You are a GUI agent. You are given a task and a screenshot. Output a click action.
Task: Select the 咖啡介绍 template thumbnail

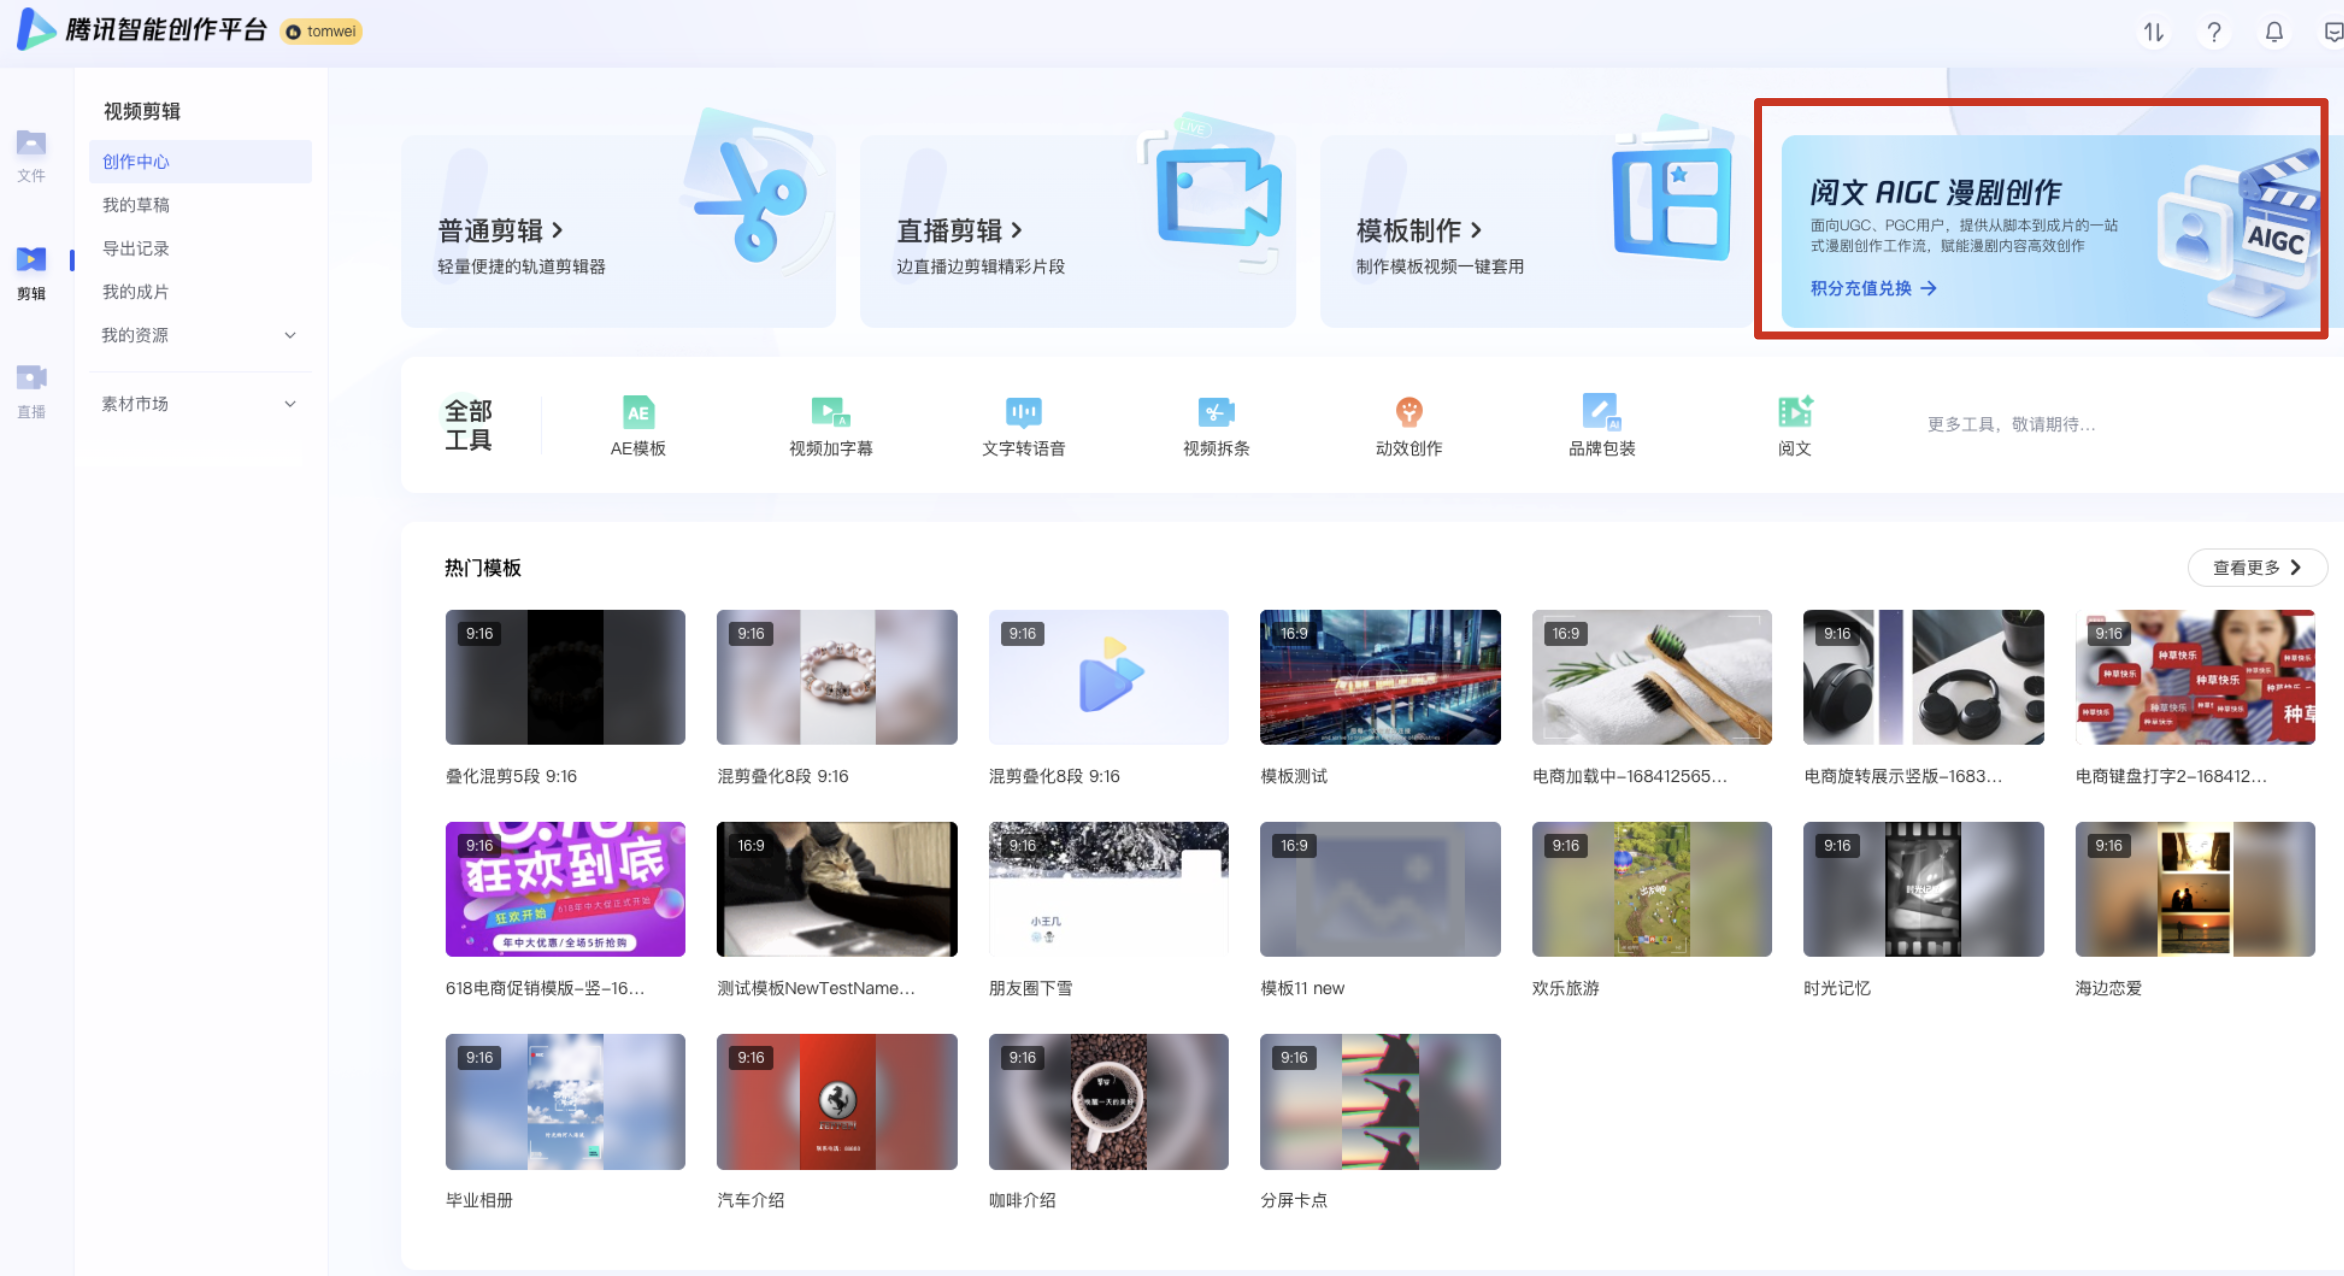[x=1108, y=1101]
